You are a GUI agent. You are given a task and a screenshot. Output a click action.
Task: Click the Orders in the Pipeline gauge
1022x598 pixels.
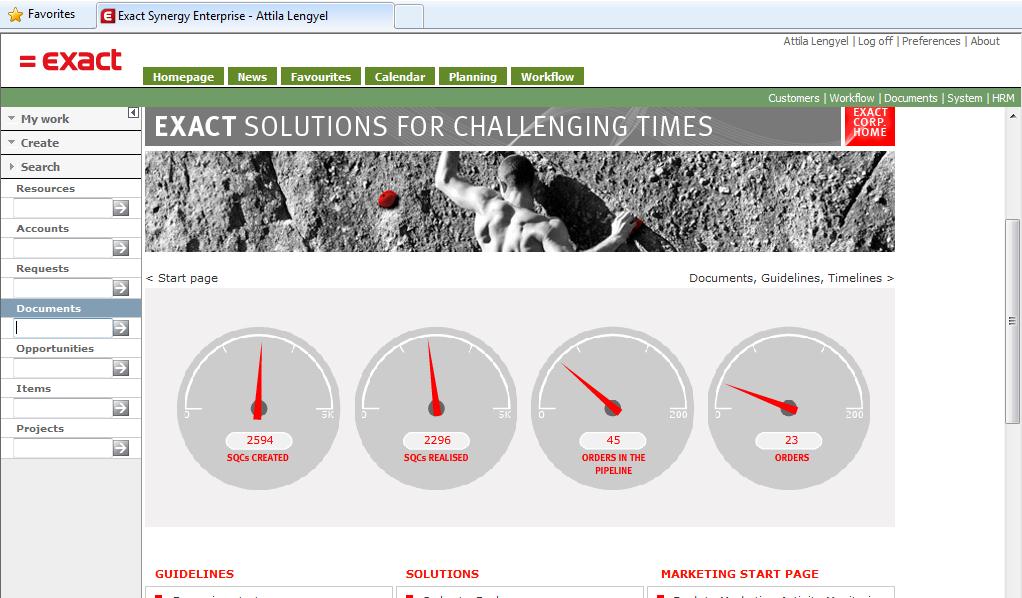pos(613,408)
